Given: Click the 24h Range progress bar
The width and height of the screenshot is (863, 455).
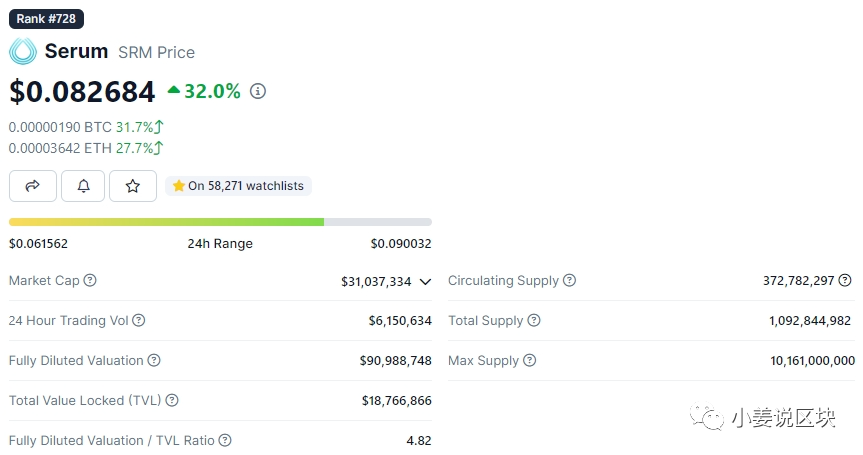Looking at the screenshot, I should (x=220, y=222).
